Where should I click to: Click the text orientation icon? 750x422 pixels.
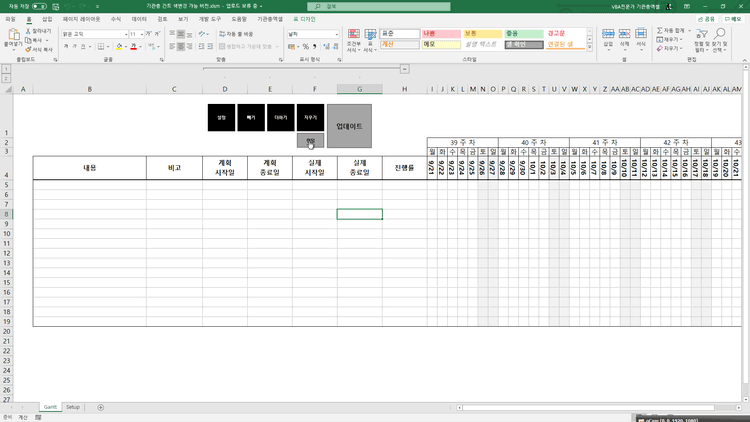[202, 34]
